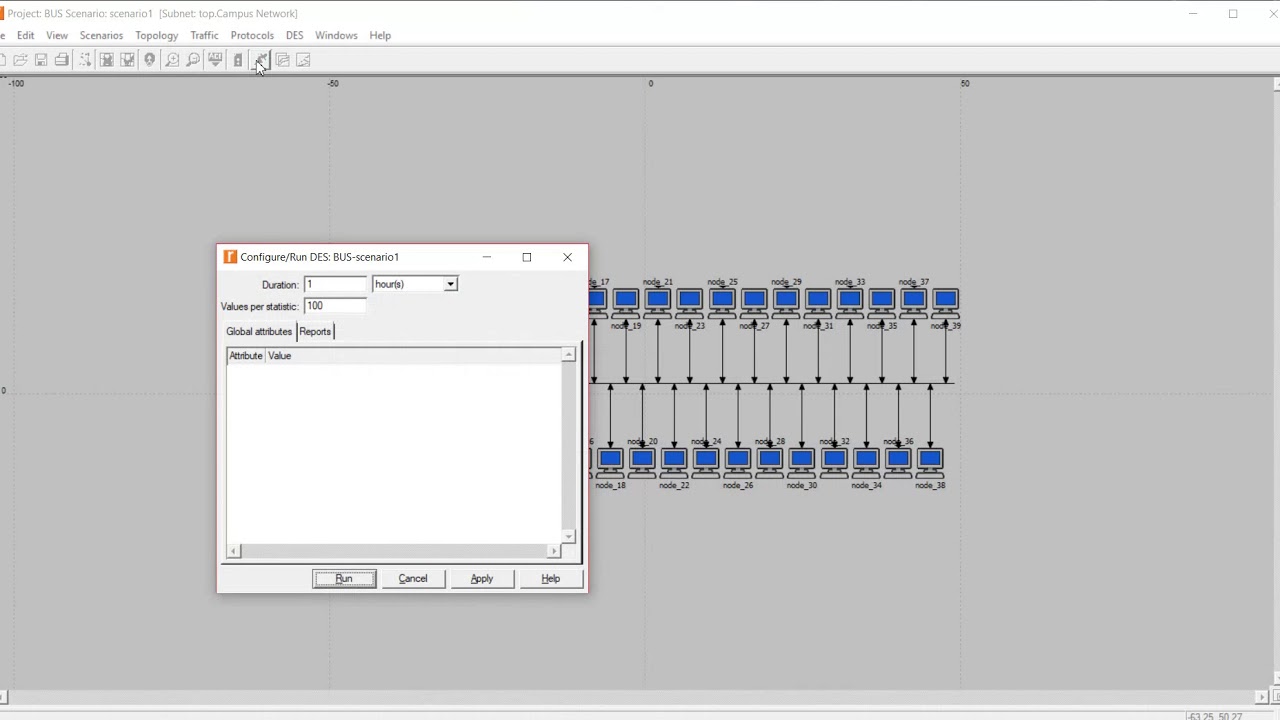
Task: Click the Apply button in the dialog
Action: click(x=482, y=579)
